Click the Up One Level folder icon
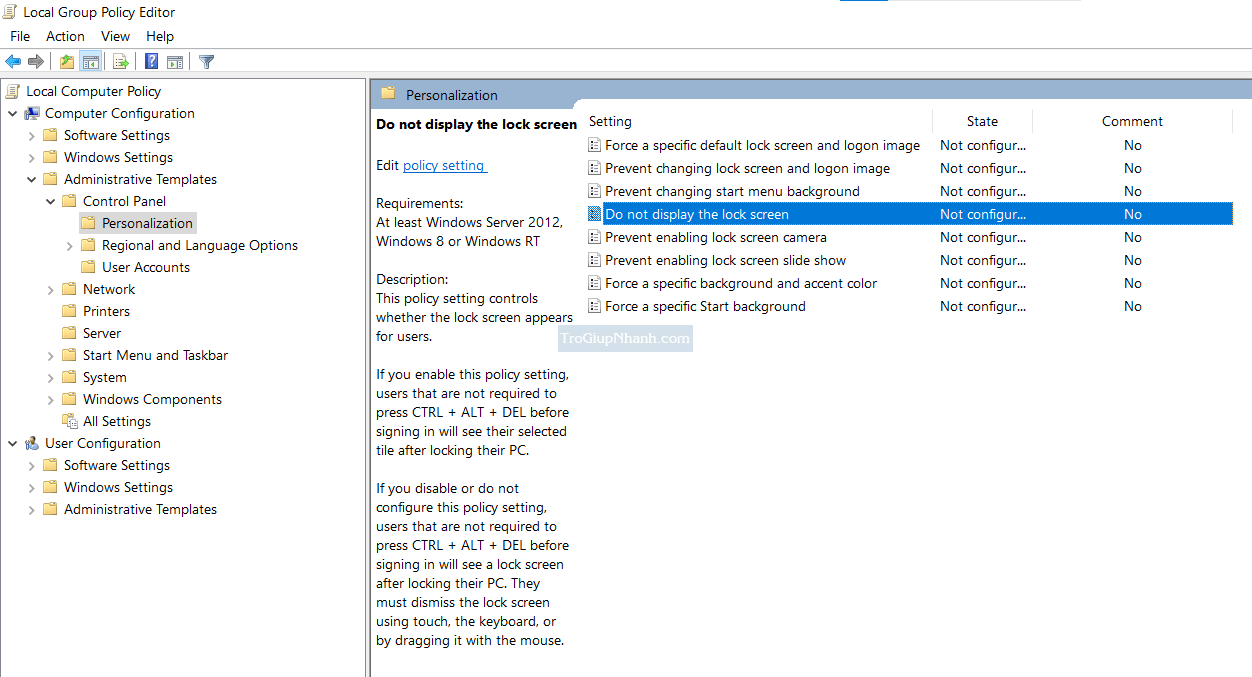The image size is (1252, 677). [66, 62]
